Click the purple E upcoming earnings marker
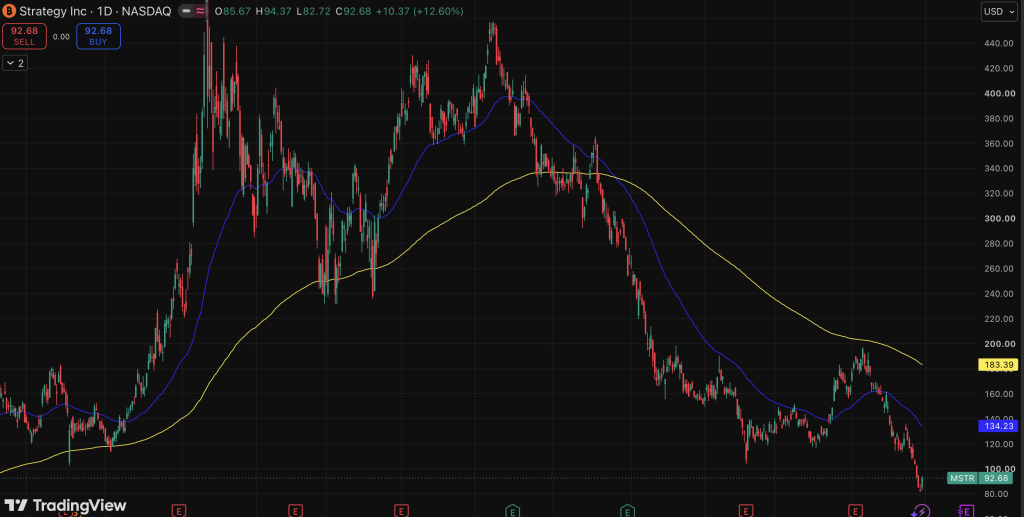Image resolution: width=1024 pixels, height=517 pixels. pyautogui.click(x=965, y=510)
